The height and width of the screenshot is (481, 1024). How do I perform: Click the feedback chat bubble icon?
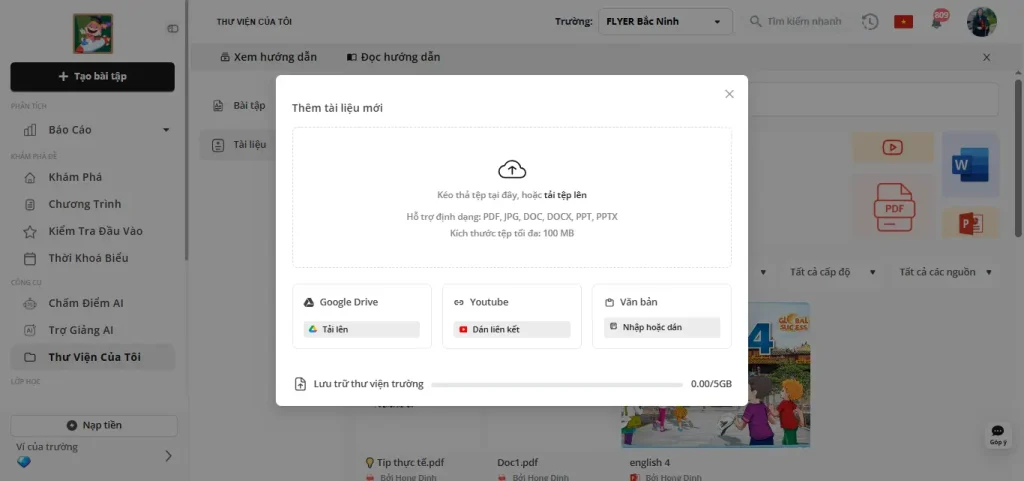click(997, 433)
